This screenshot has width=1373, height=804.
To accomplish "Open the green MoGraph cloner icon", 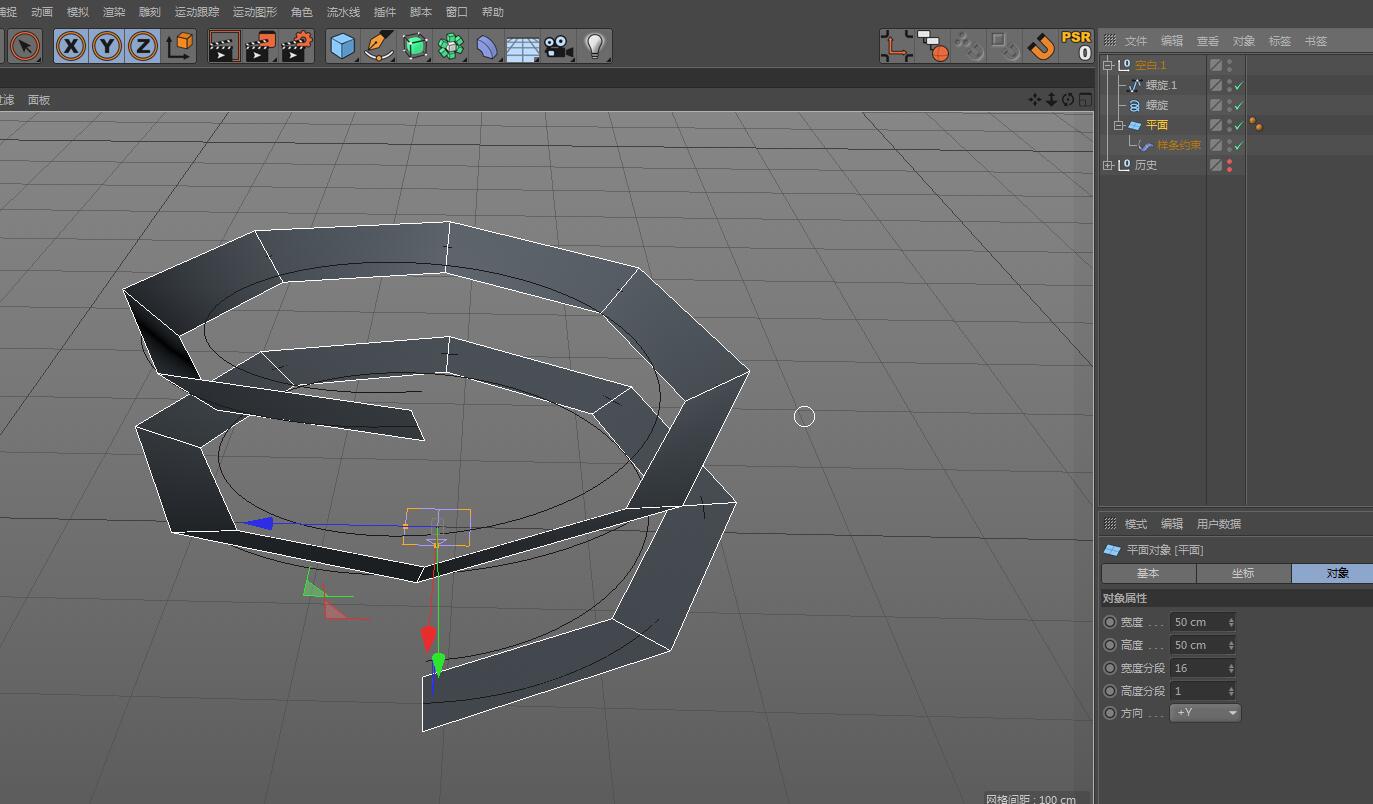I will (451, 46).
